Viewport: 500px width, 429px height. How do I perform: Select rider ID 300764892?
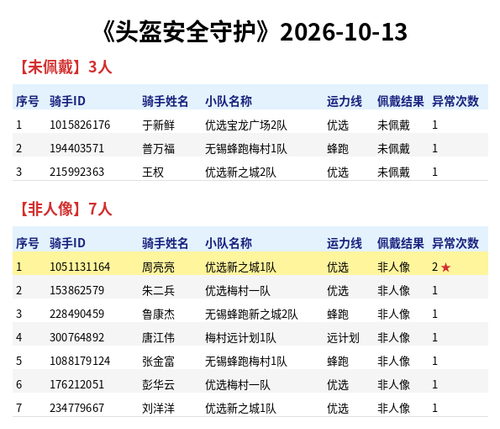[x=77, y=338]
